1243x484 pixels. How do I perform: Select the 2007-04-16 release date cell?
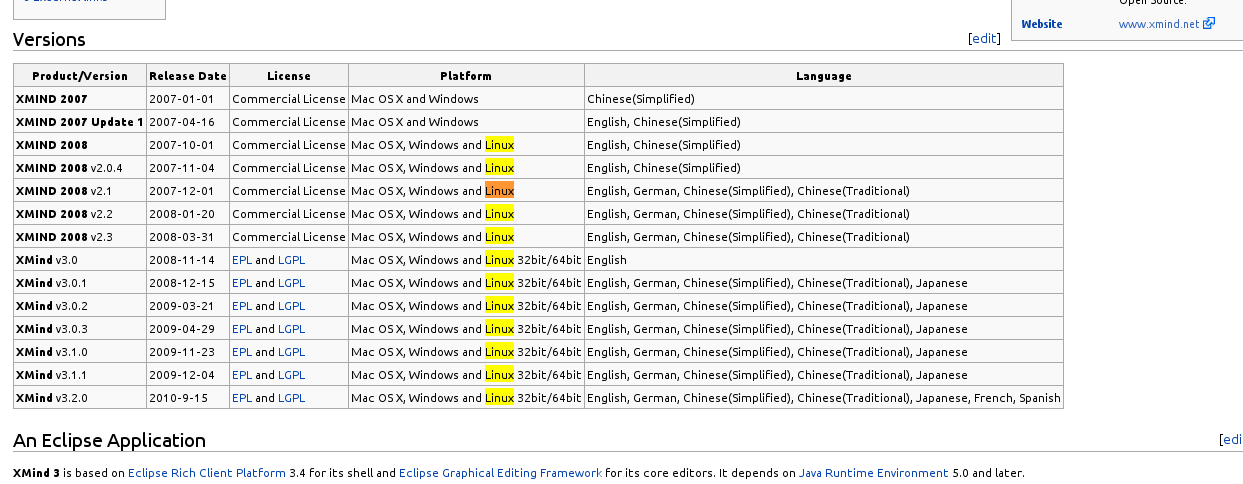(x=188, y=122)
